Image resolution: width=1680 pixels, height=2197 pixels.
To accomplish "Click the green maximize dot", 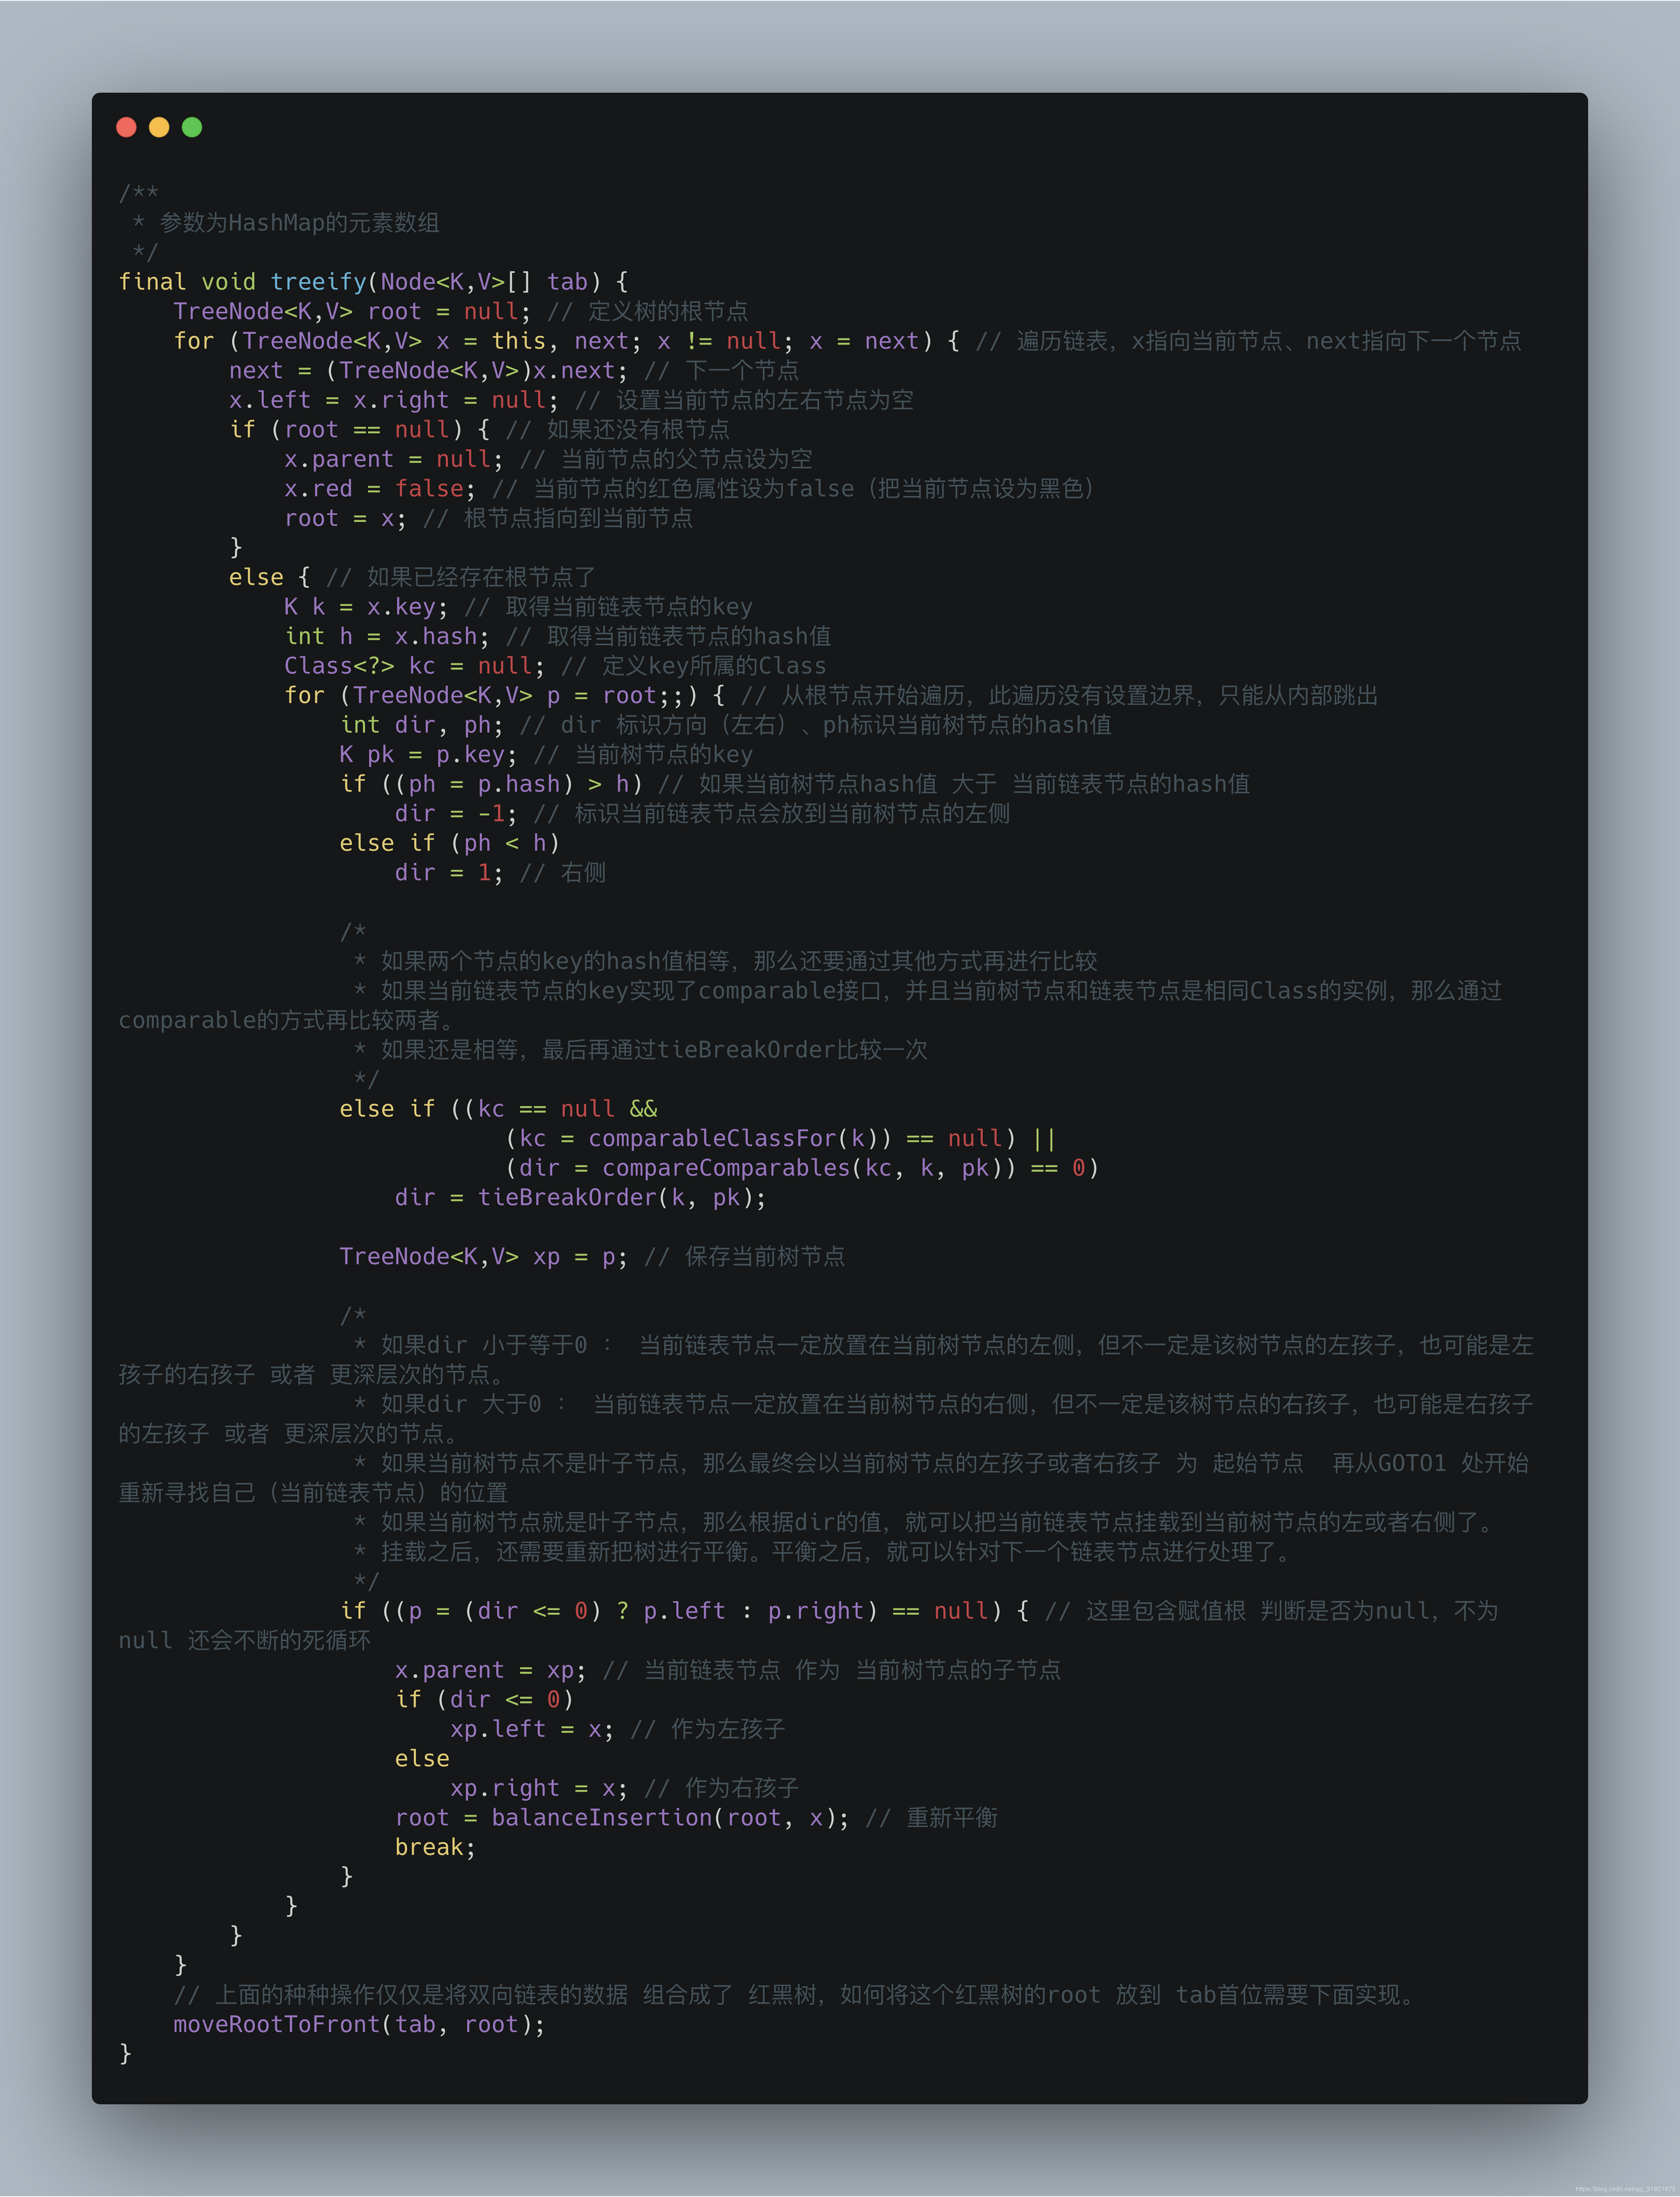I will point(192,127).
